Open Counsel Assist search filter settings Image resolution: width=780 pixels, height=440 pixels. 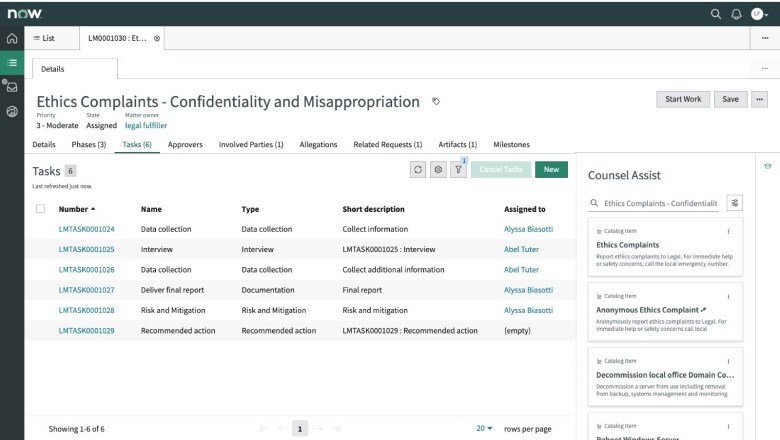(735, 203)
